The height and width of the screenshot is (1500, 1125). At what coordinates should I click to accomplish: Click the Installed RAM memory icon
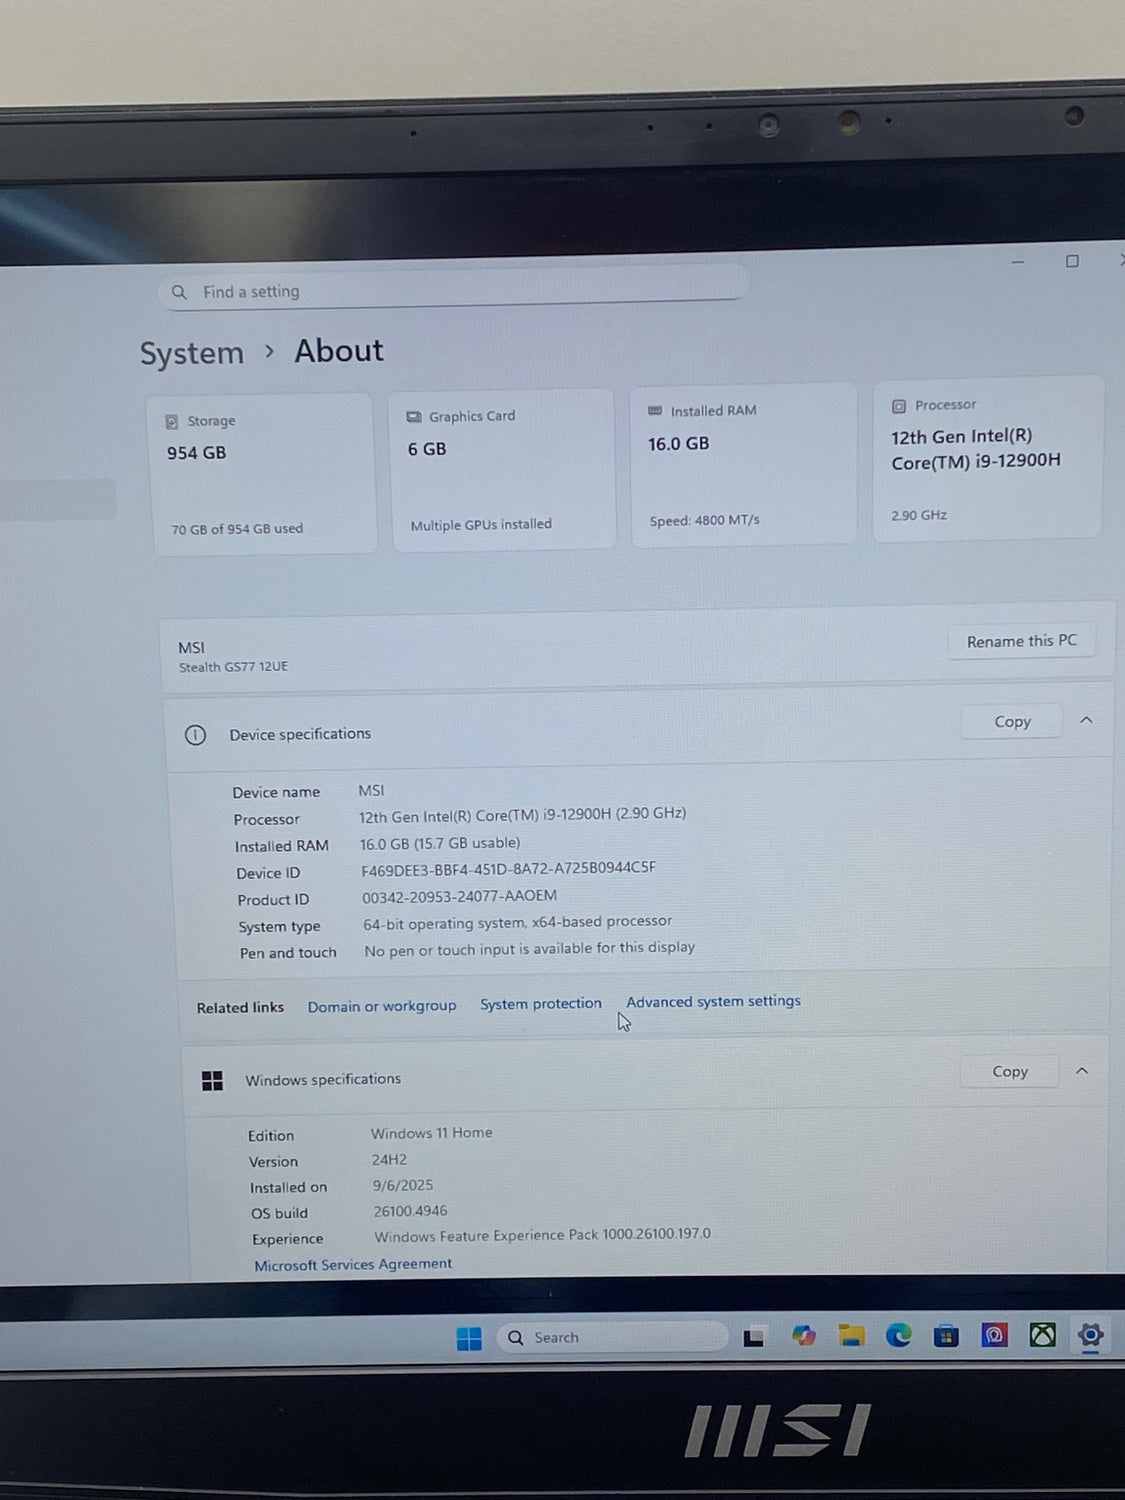pos(655,411)
